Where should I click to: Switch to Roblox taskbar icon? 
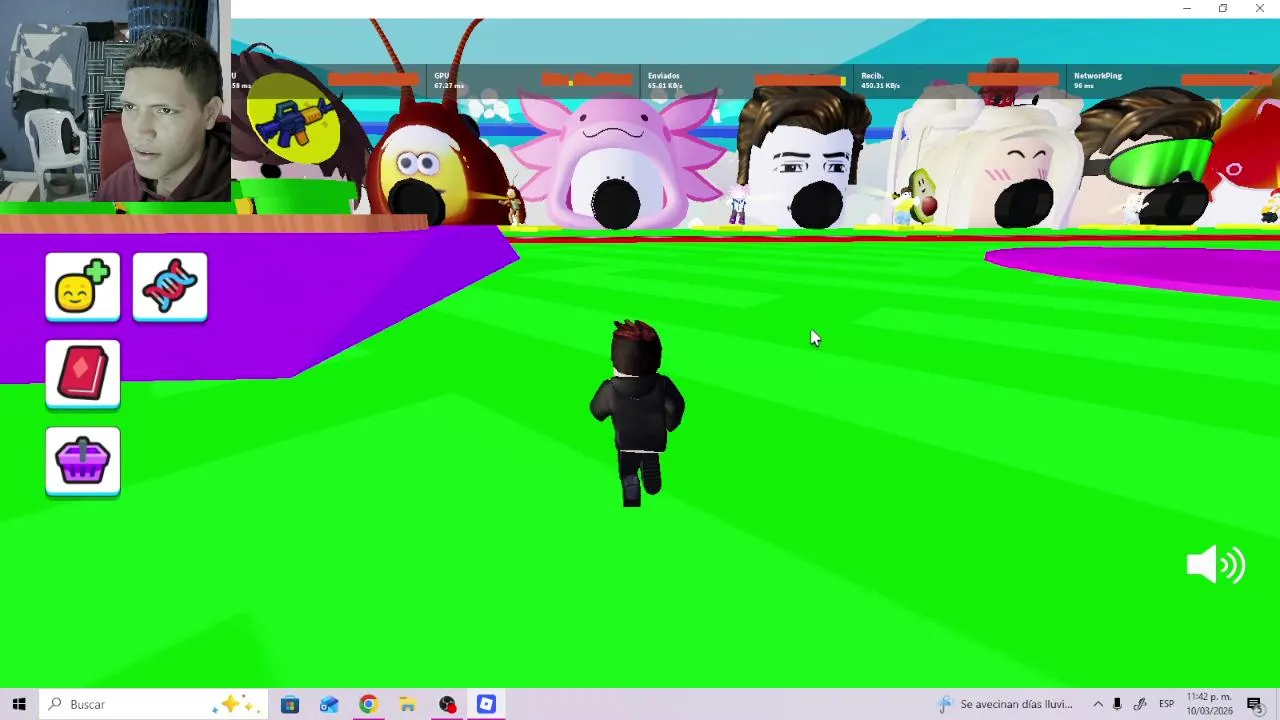486,704
